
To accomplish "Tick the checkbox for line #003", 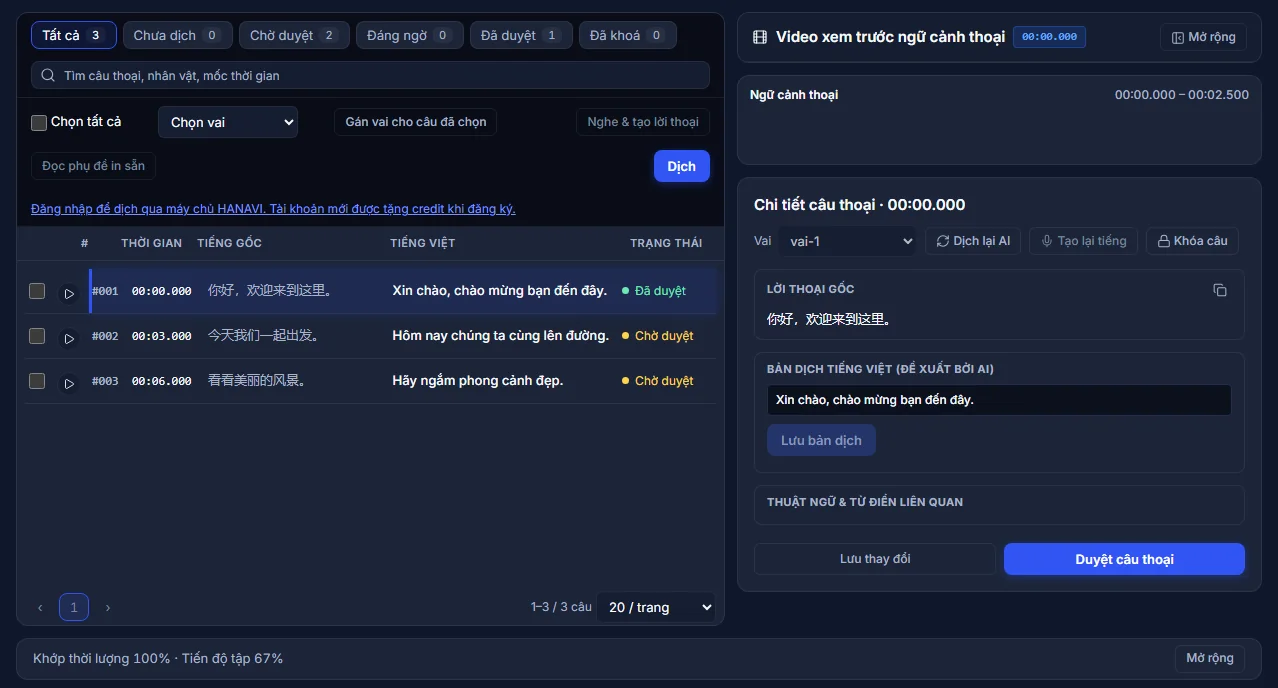I will [x=37, y=381].
